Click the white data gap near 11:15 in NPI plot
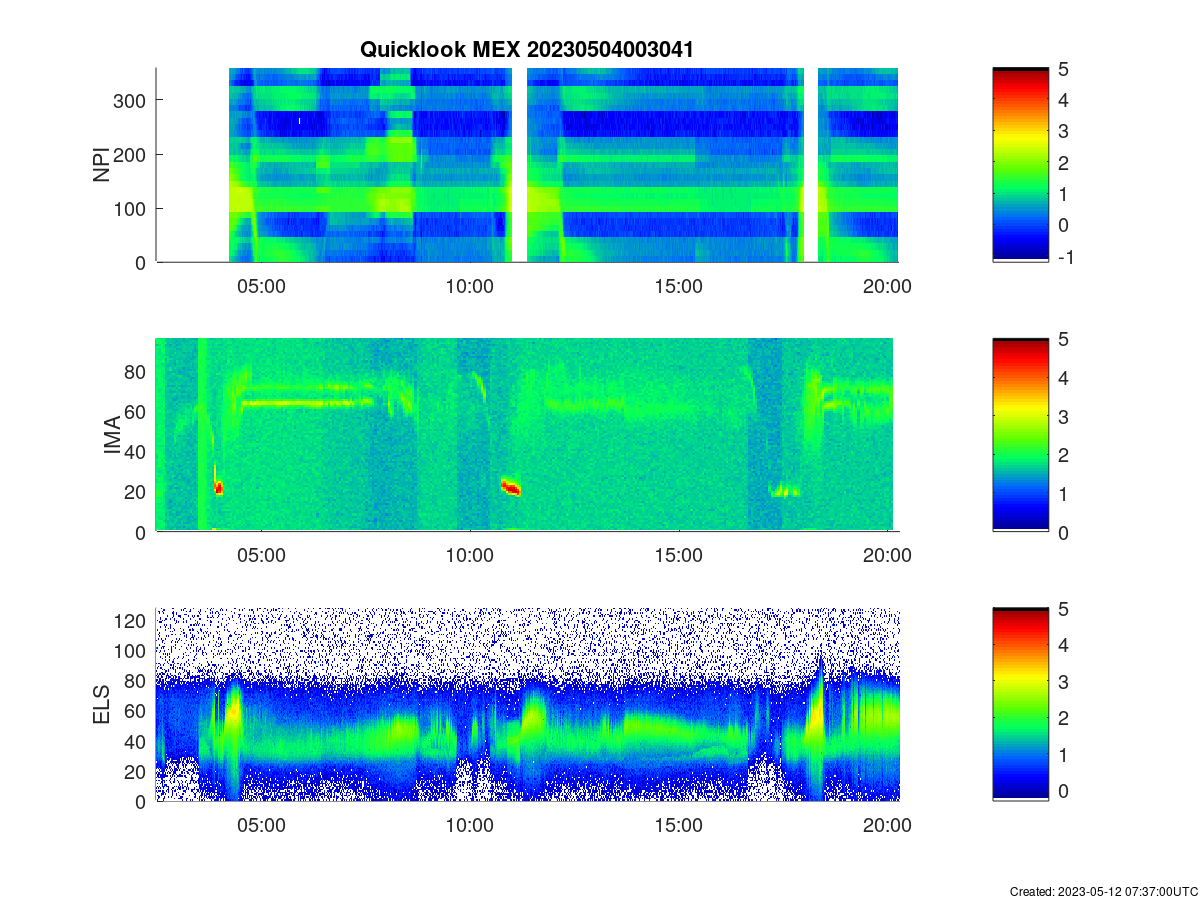 (x=519, y=165)
